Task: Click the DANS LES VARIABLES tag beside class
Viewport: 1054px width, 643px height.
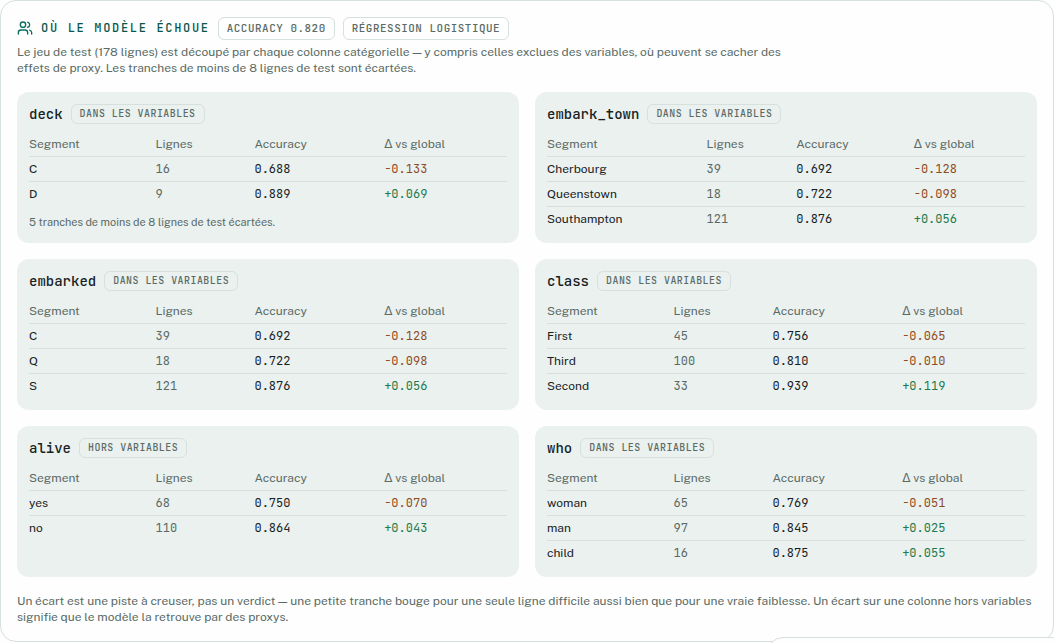Action: [663, 280]
